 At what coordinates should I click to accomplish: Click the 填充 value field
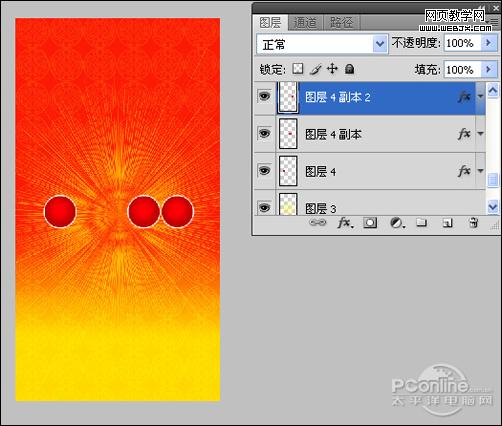463,70
